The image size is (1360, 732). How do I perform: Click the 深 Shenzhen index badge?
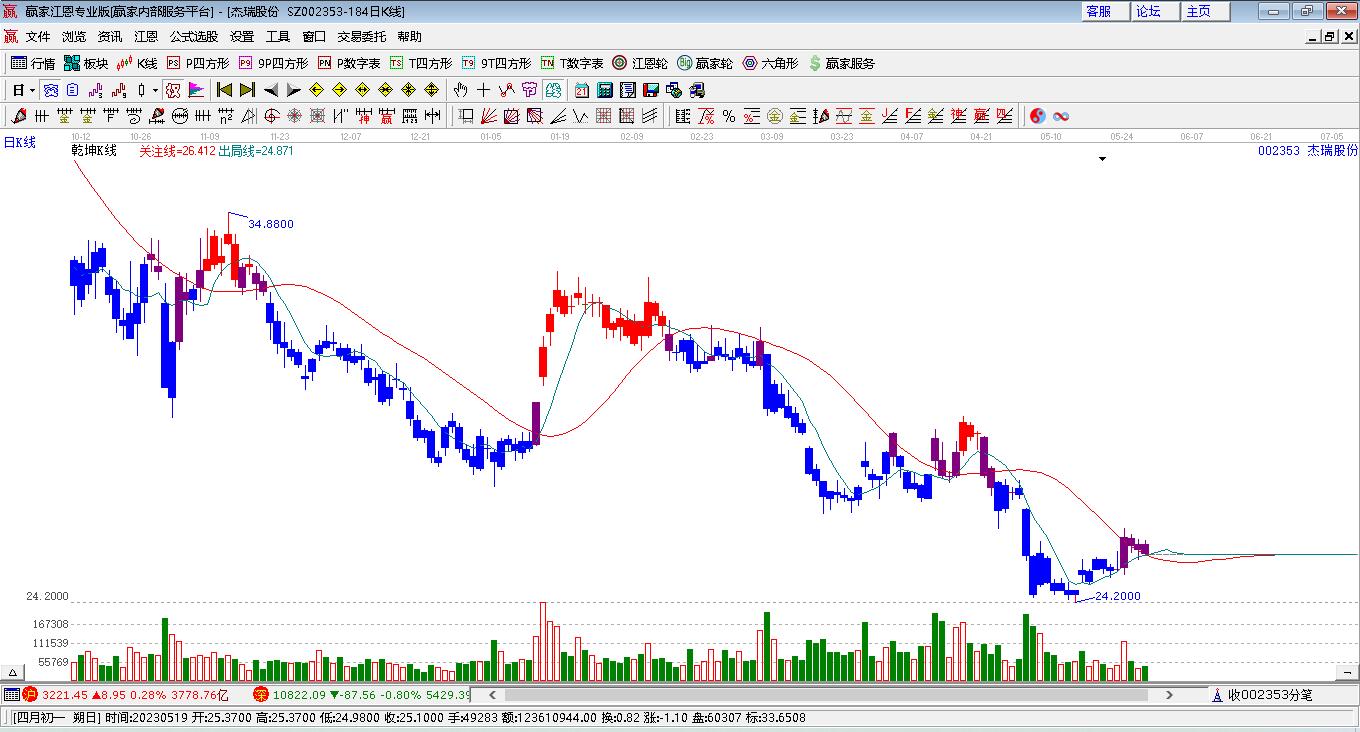point(261,695)
